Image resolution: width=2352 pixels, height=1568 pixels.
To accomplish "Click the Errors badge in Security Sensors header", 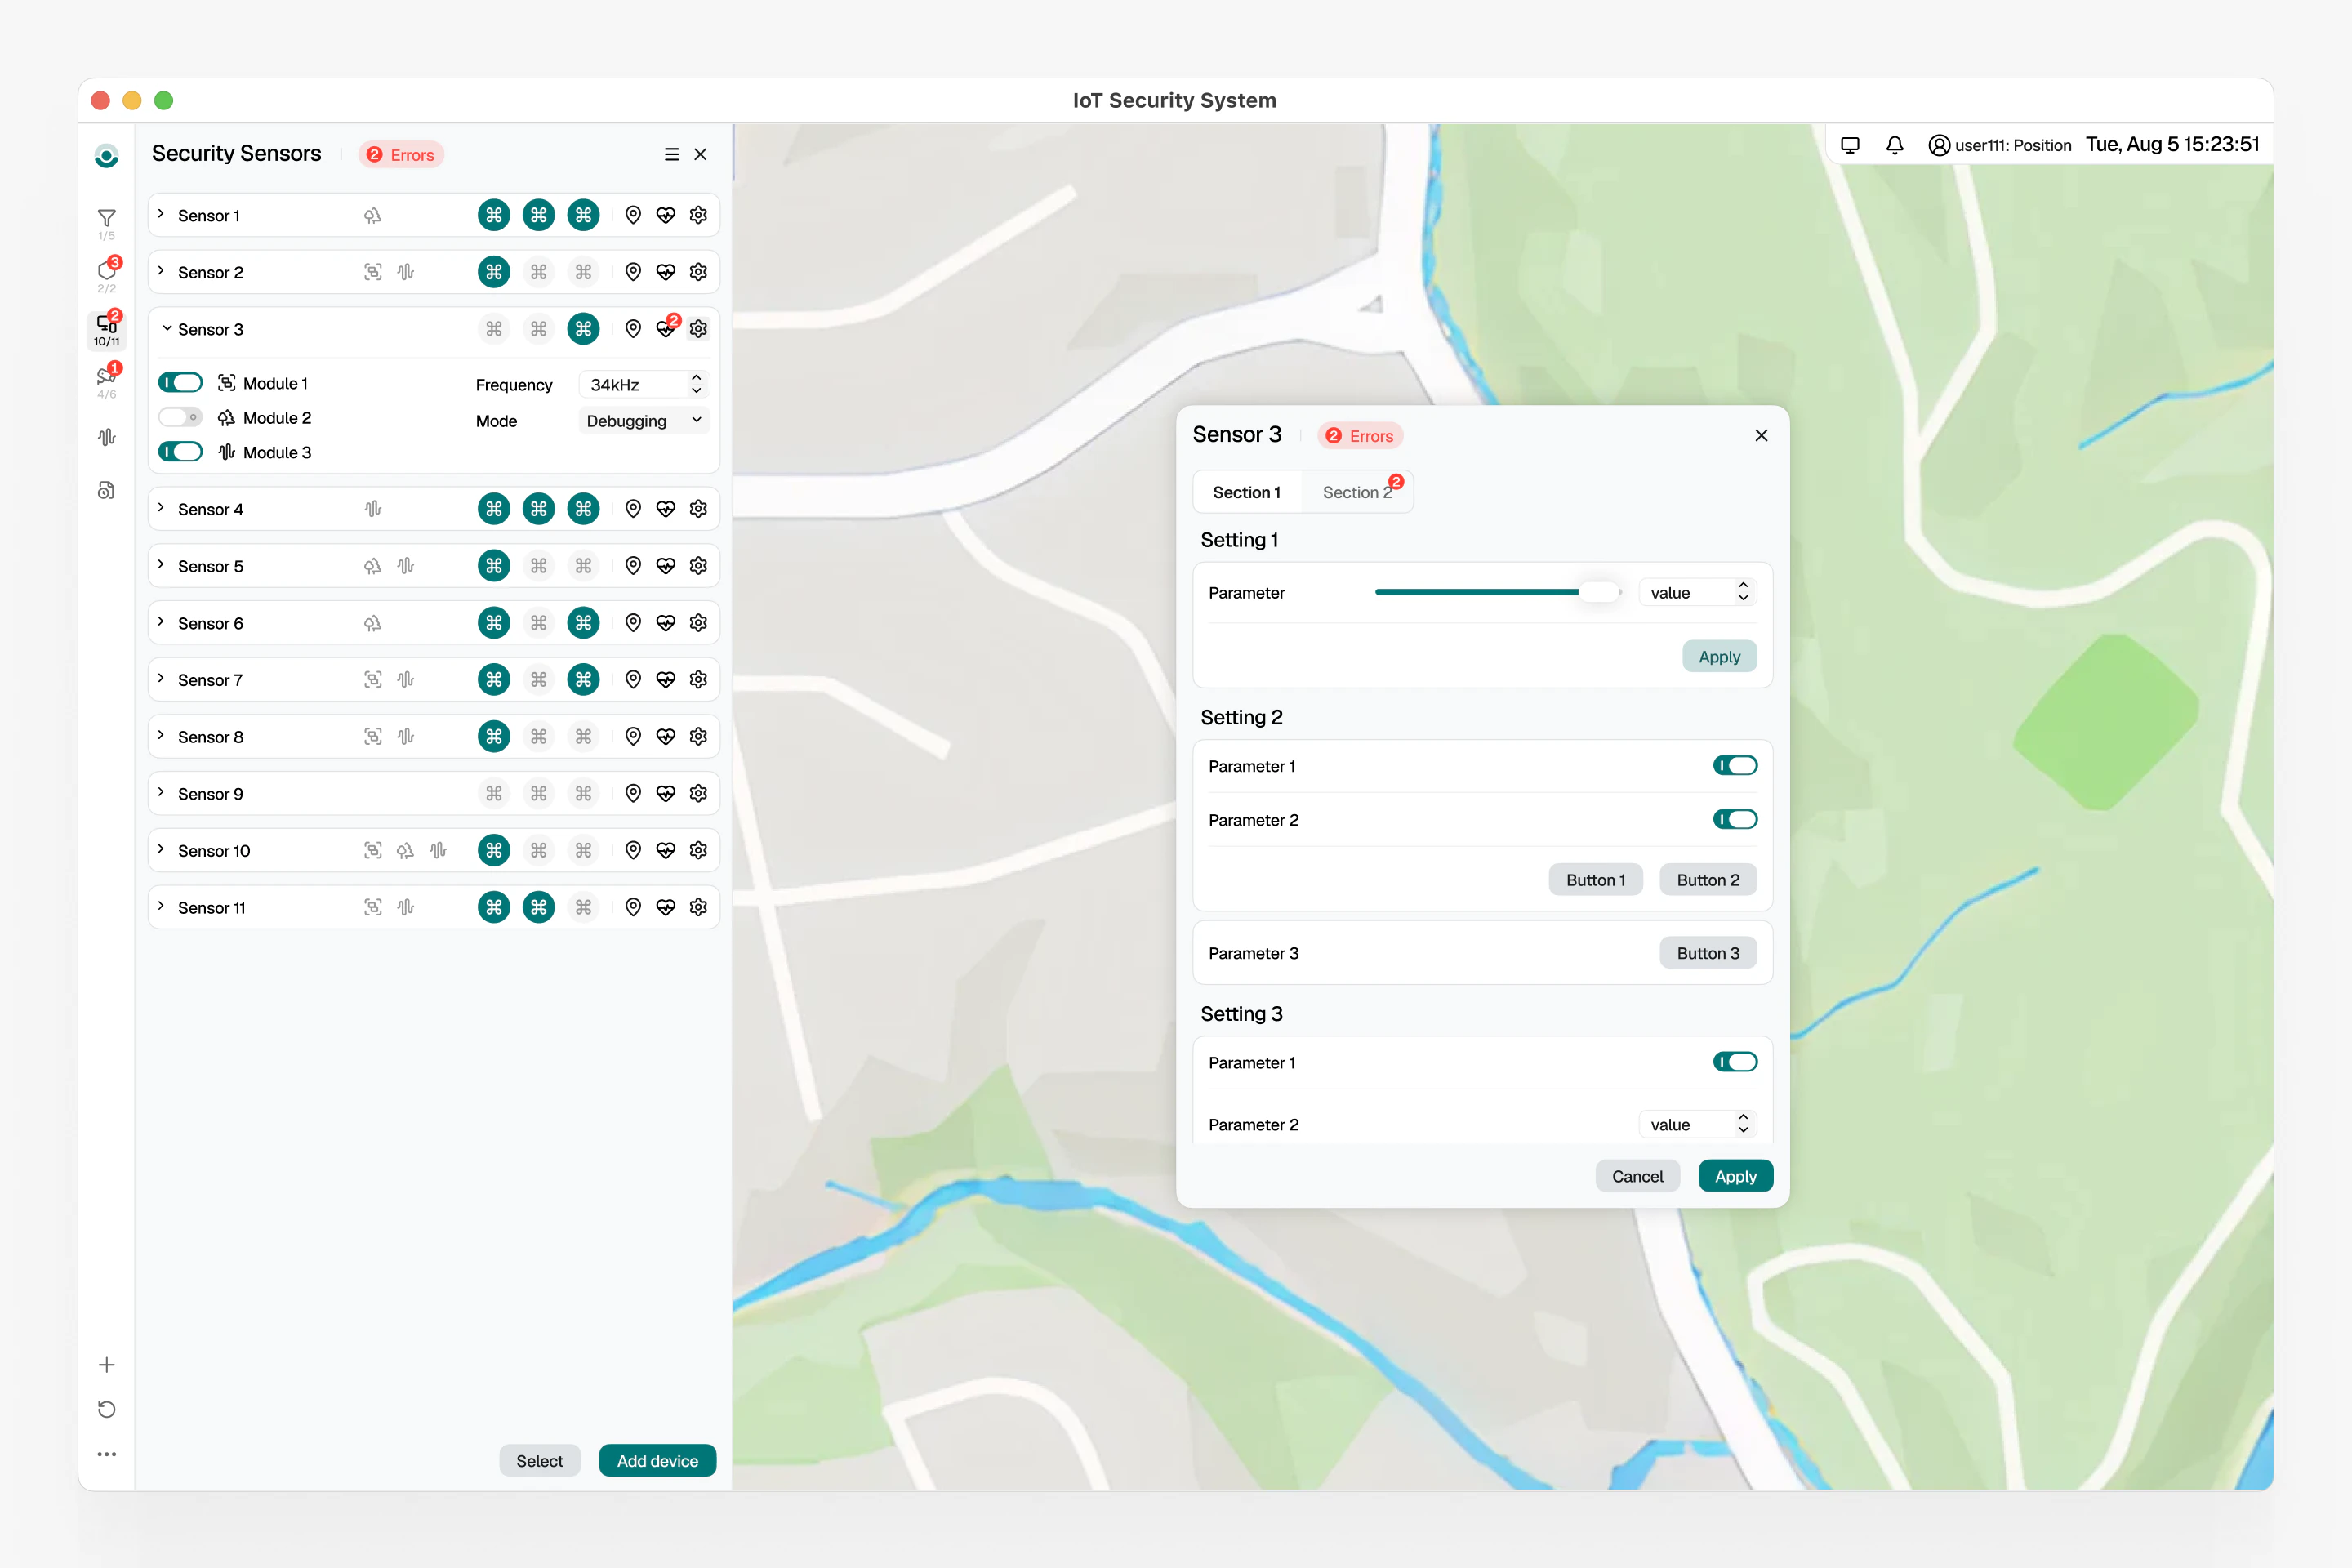I will coord(401,155).
